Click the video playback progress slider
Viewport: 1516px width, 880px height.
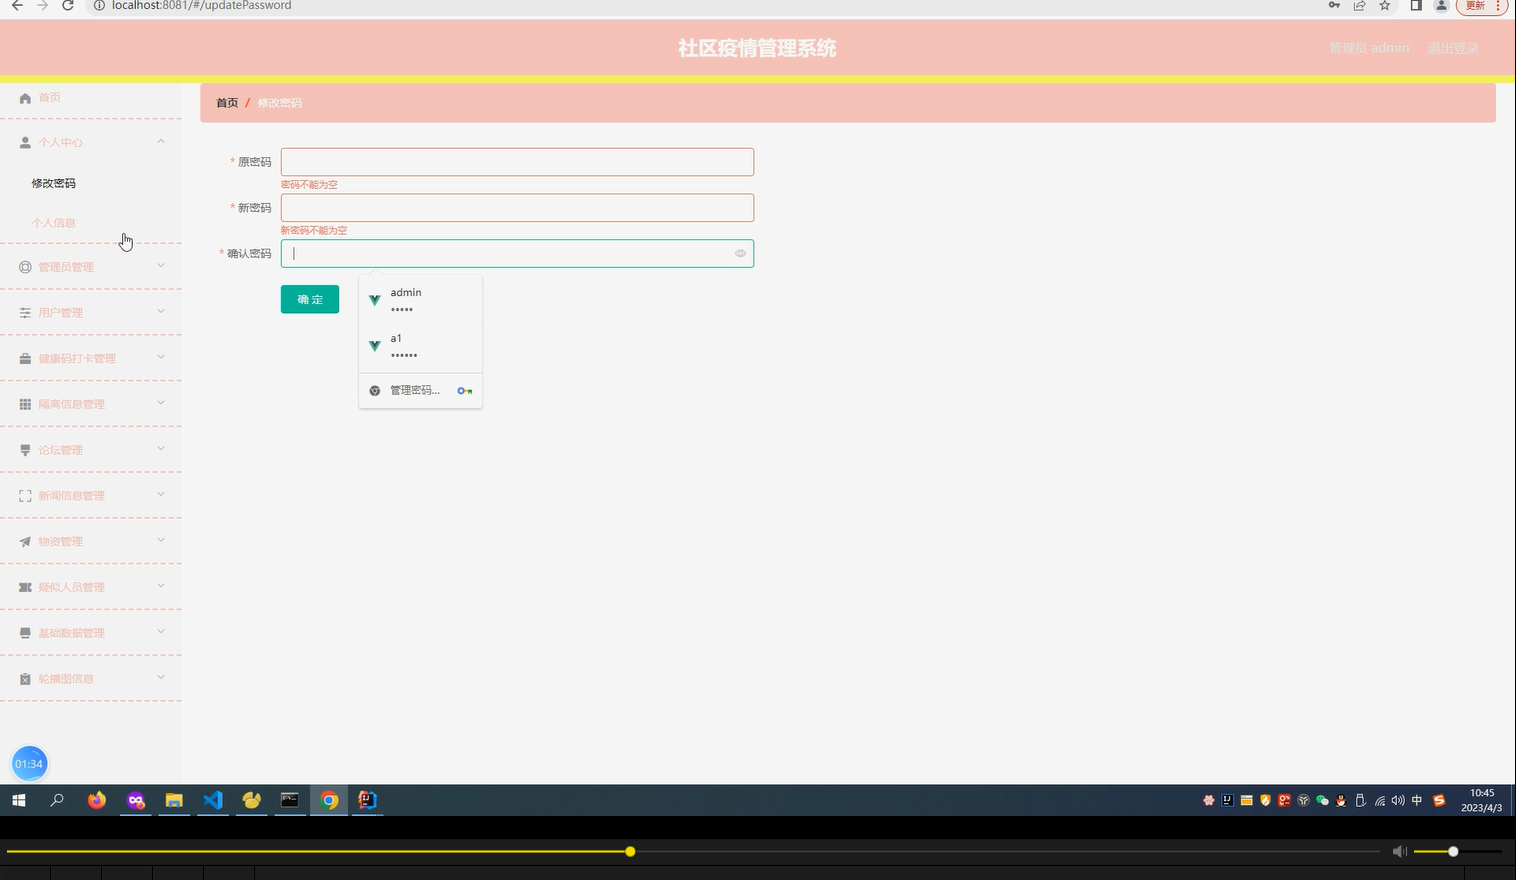tap(630, 851)
